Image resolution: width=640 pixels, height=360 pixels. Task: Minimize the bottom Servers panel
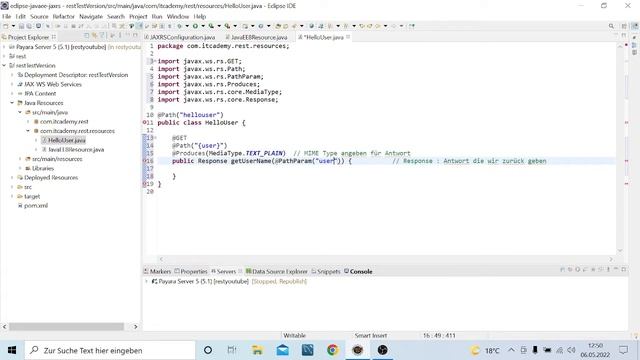pyautogui.click(x=616, y=269)
